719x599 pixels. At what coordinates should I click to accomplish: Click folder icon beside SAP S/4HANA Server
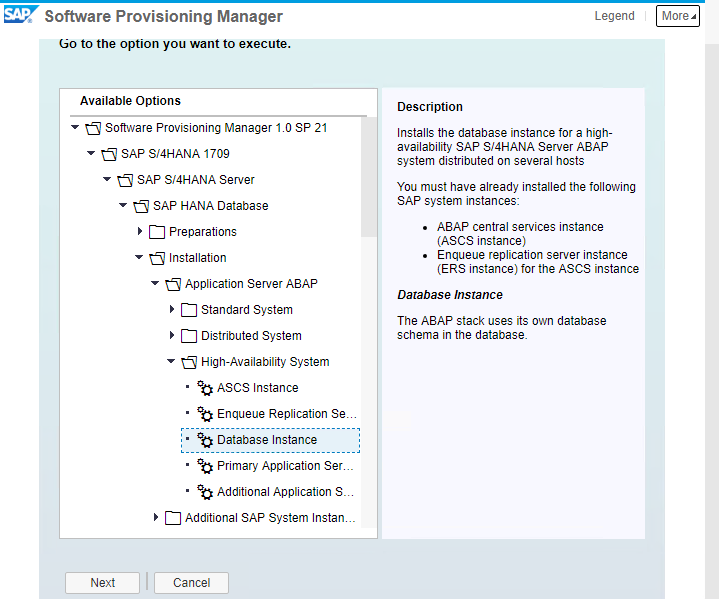(125, 180)
